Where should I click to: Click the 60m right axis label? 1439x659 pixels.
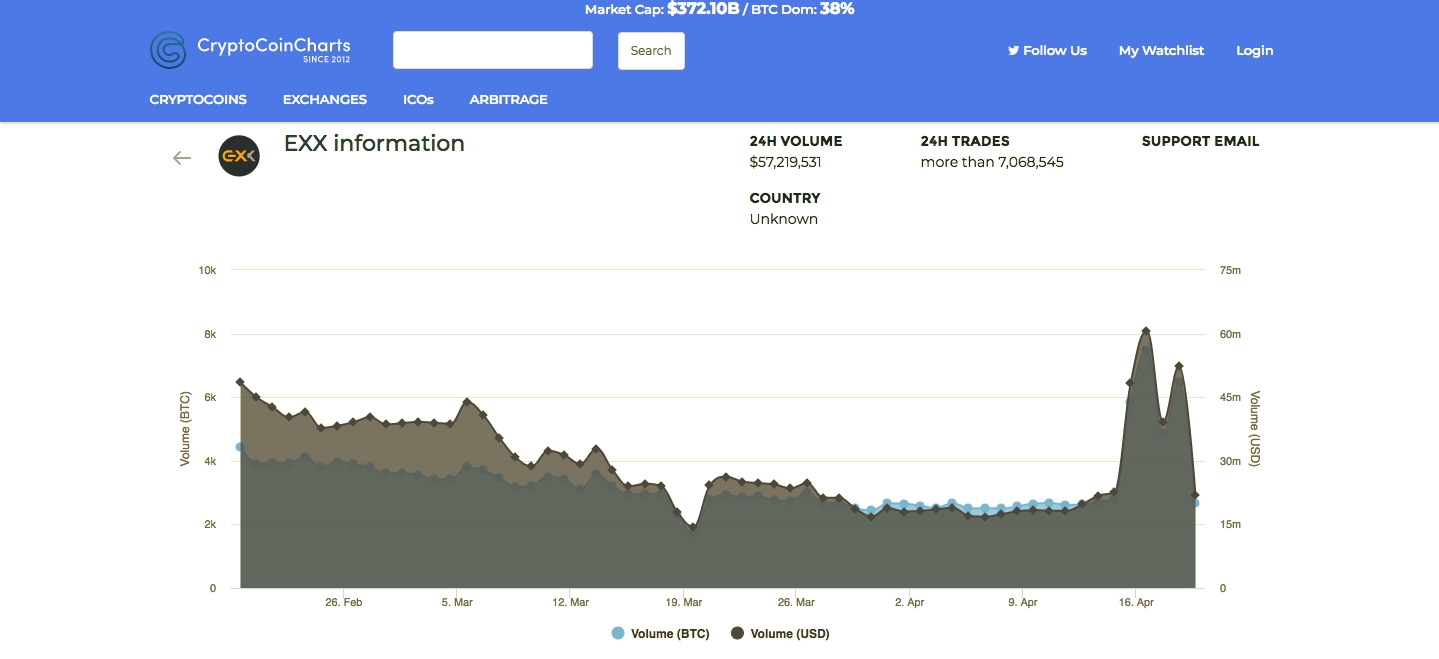1232,334
